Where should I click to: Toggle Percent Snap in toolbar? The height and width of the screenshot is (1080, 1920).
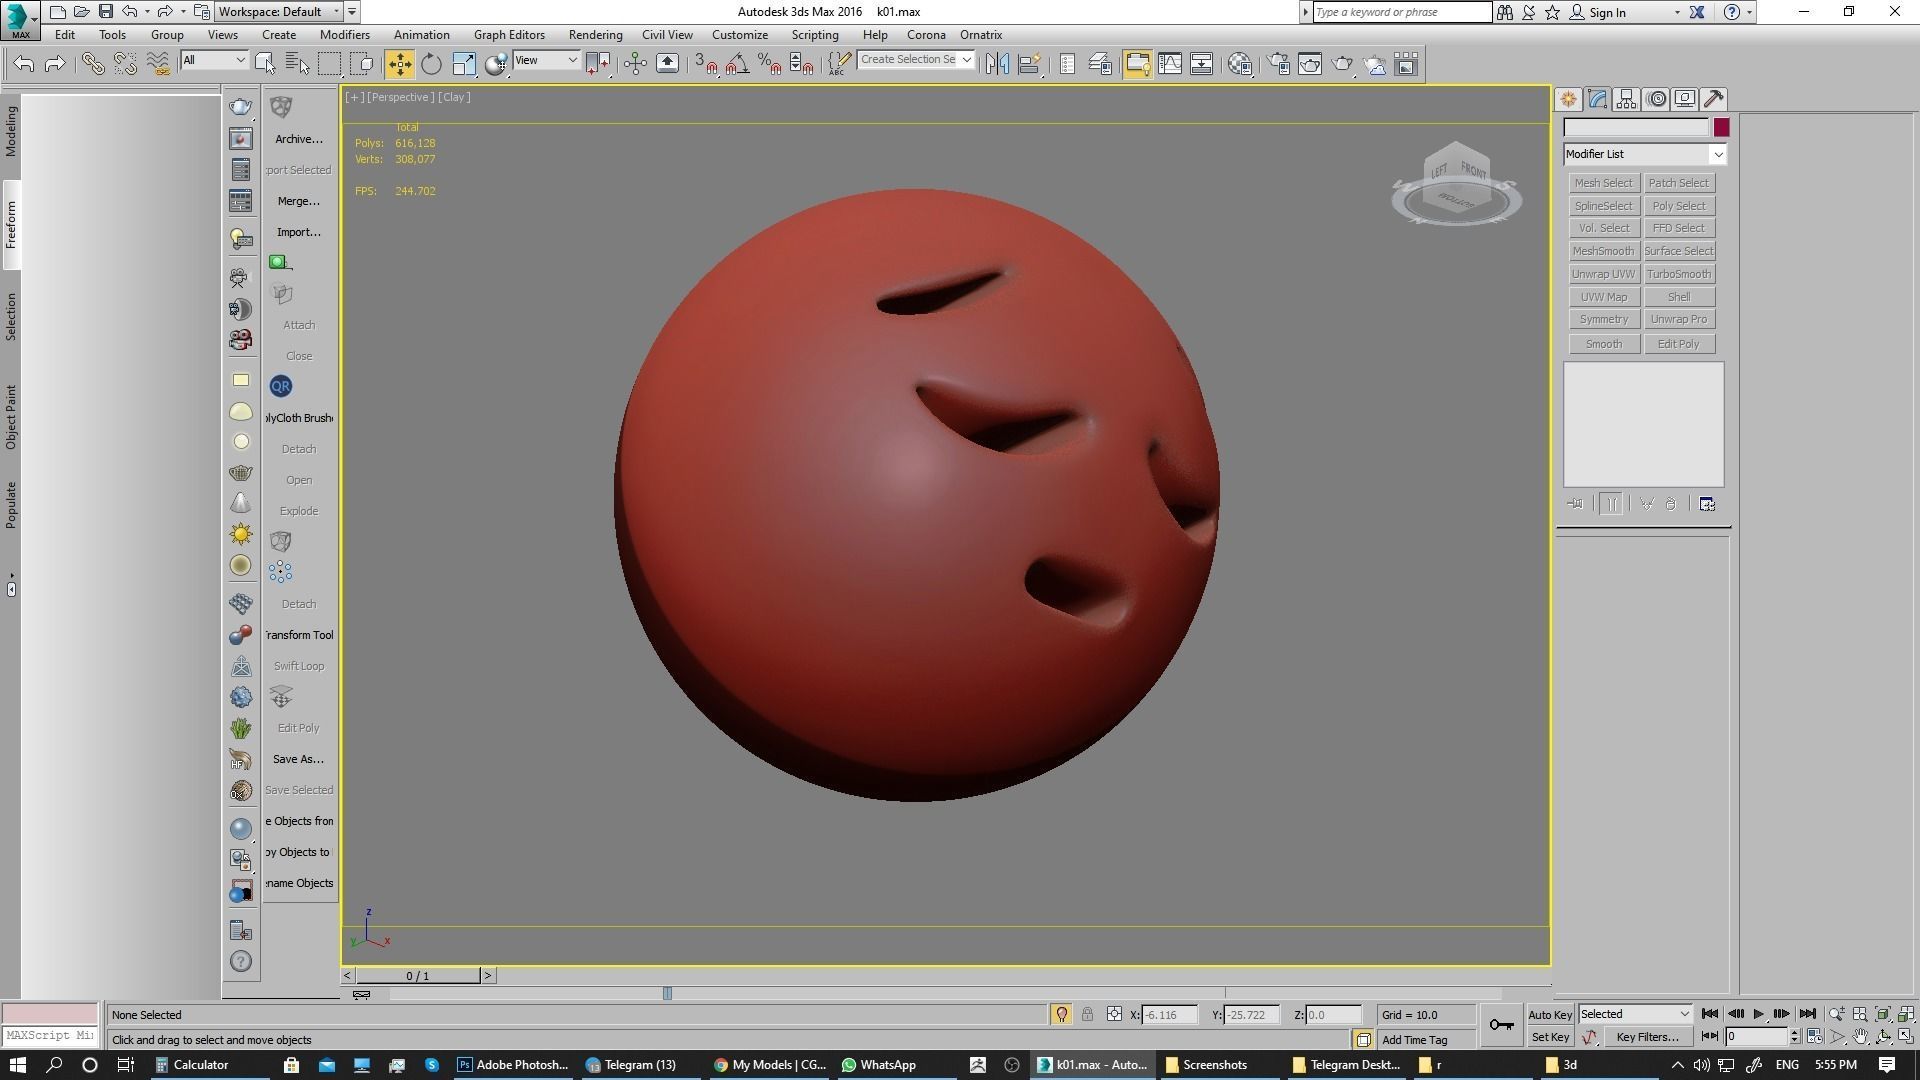click(x=769, y=64)
